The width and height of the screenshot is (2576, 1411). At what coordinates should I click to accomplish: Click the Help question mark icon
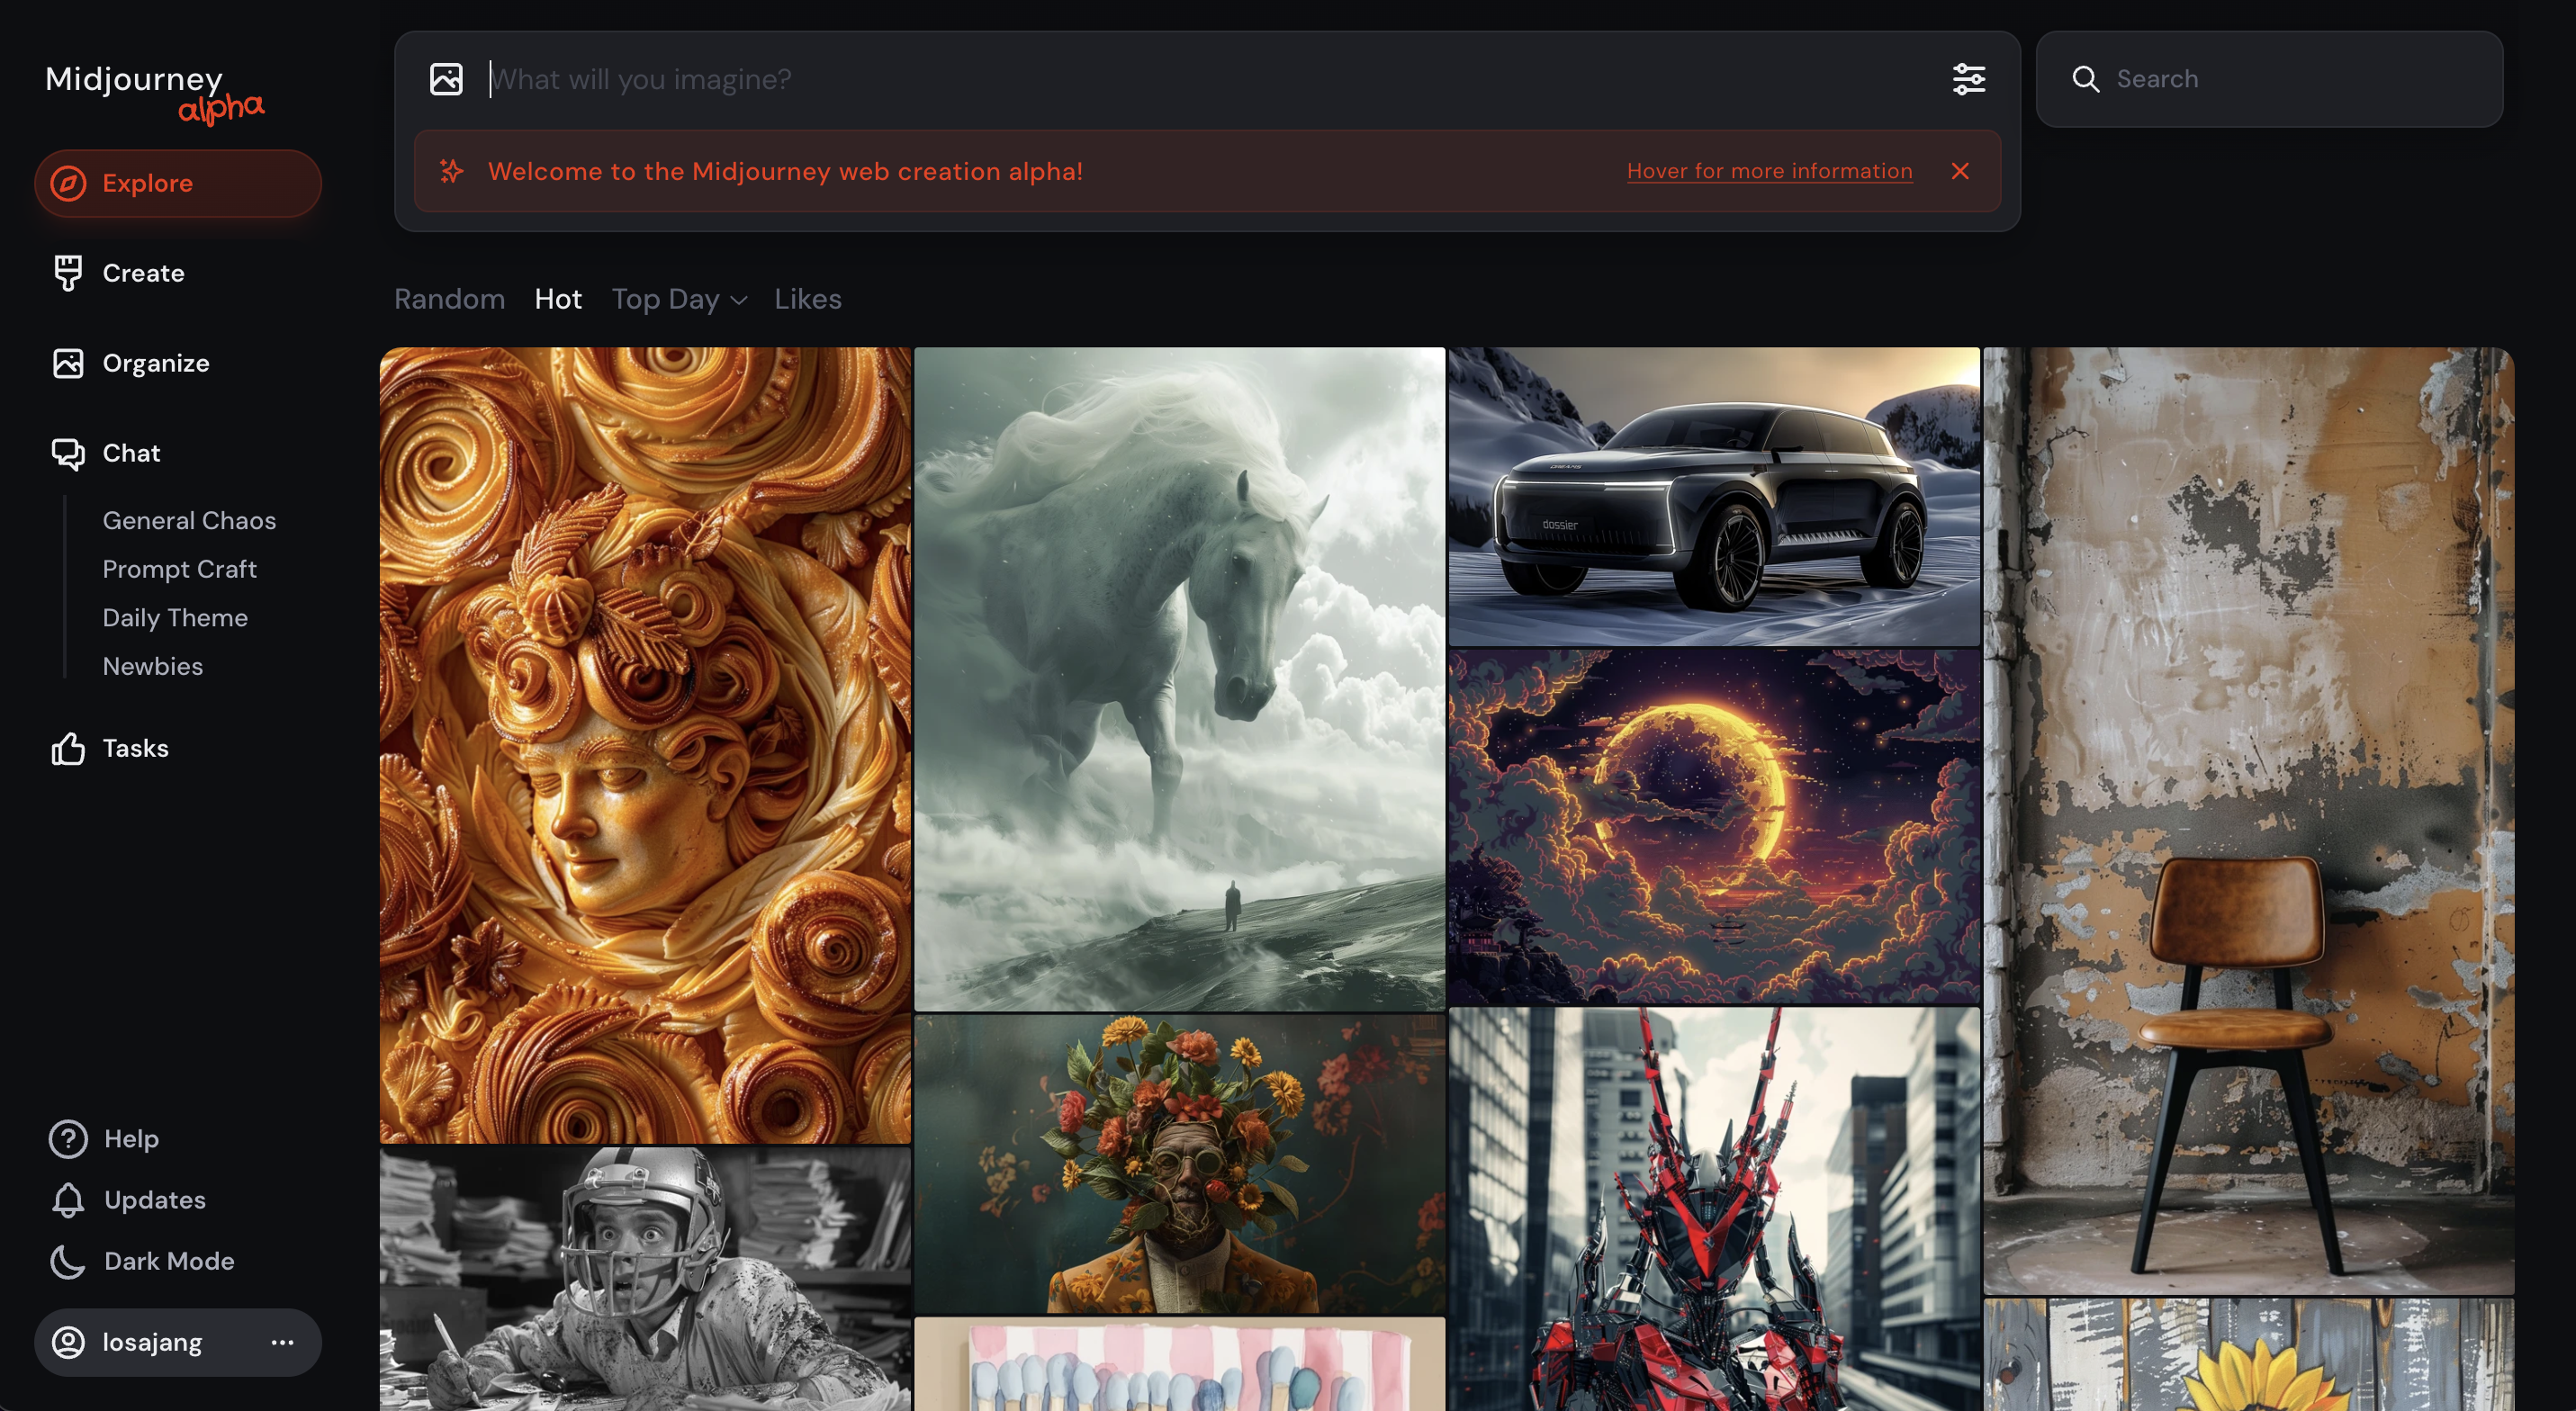point(68,1138)
